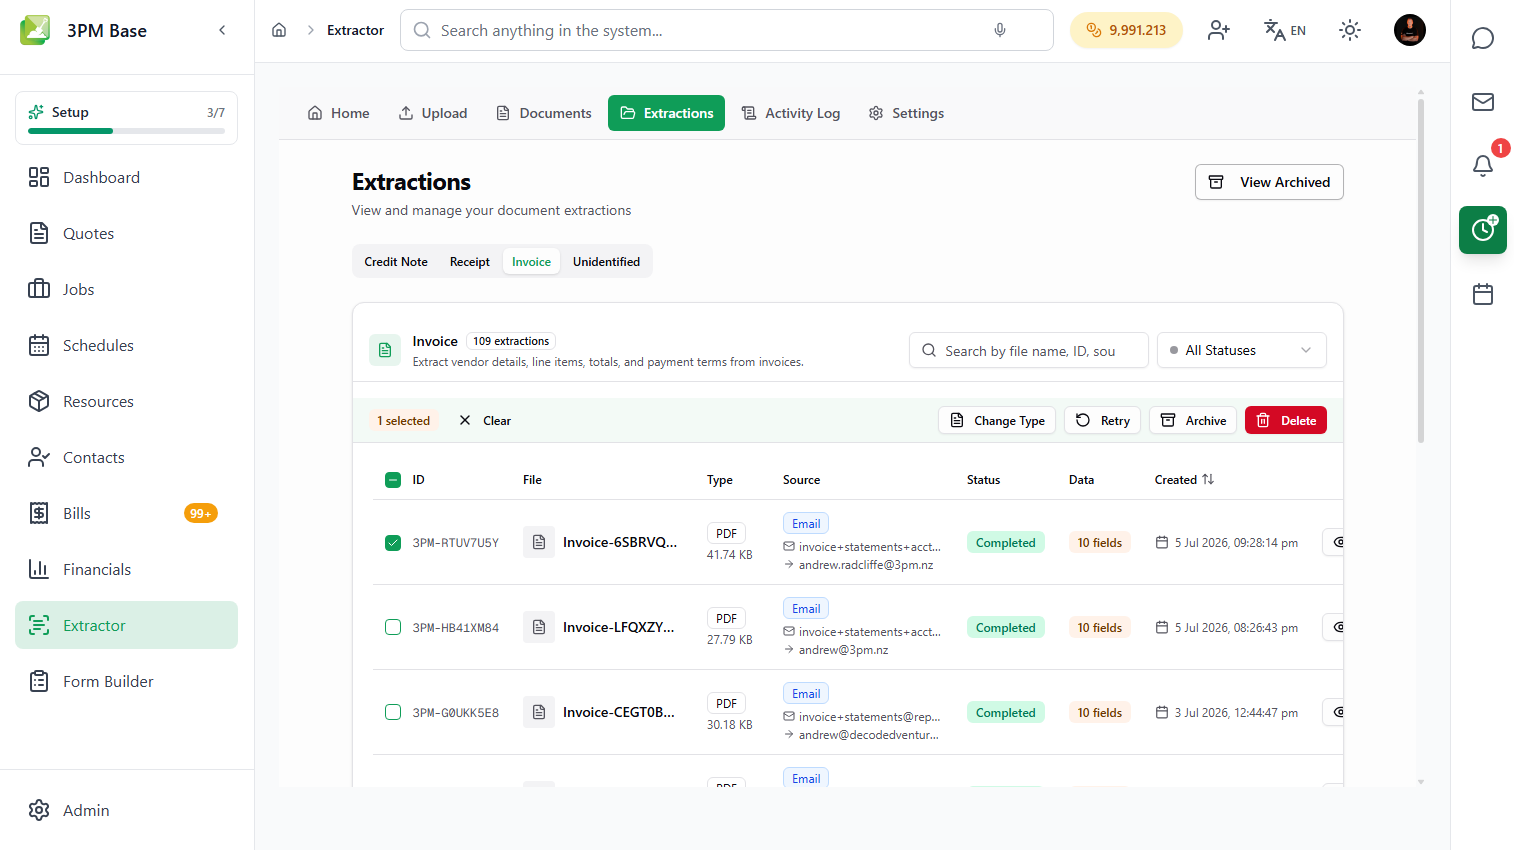Check row 3PM-HB41XM84 checkbox
The height and width of the screenshot is (852, 1515).
click(x=393, y=628)
